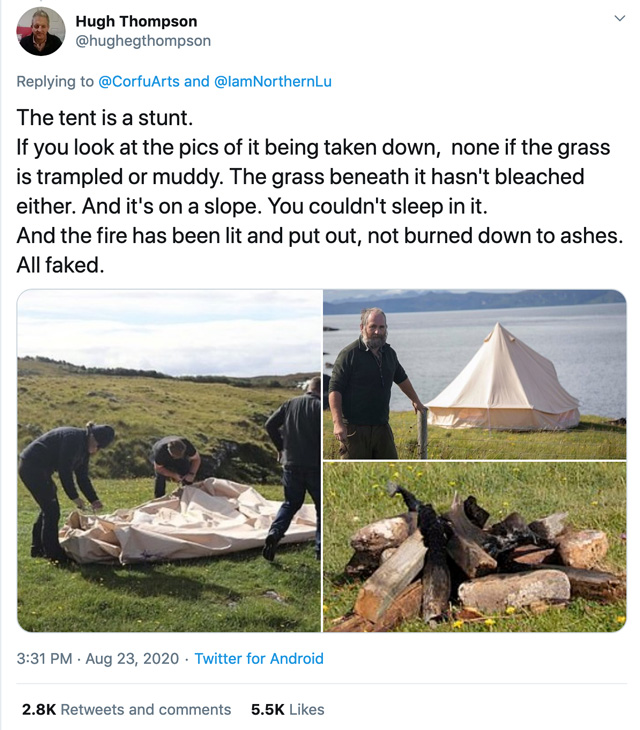Viewport: 640px width, 730px height.
Task: View the 2.8K Retweets and comments
Action: pos(126,709)
